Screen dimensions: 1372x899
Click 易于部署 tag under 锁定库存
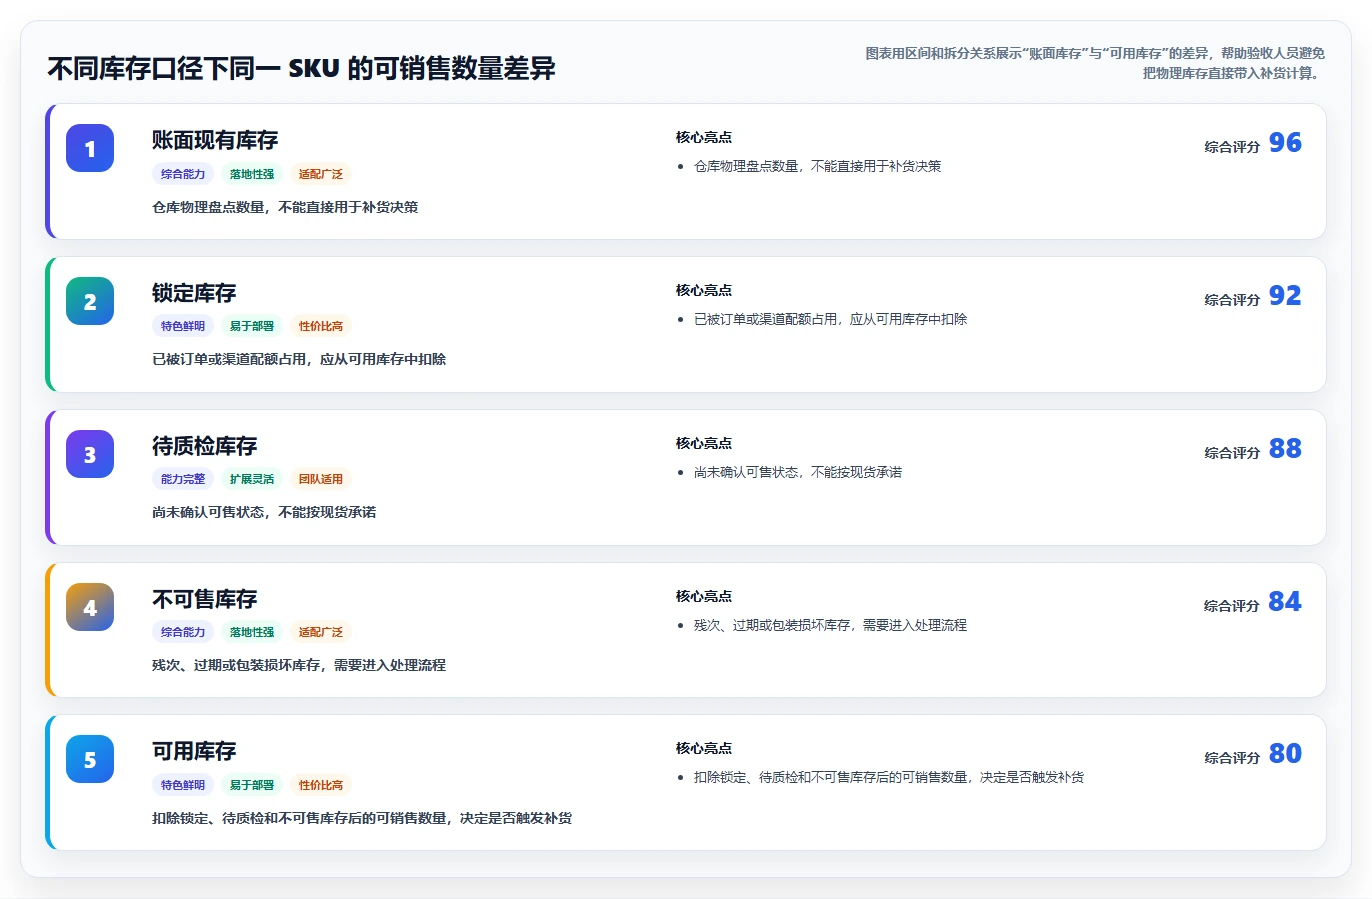click(252, 326)
